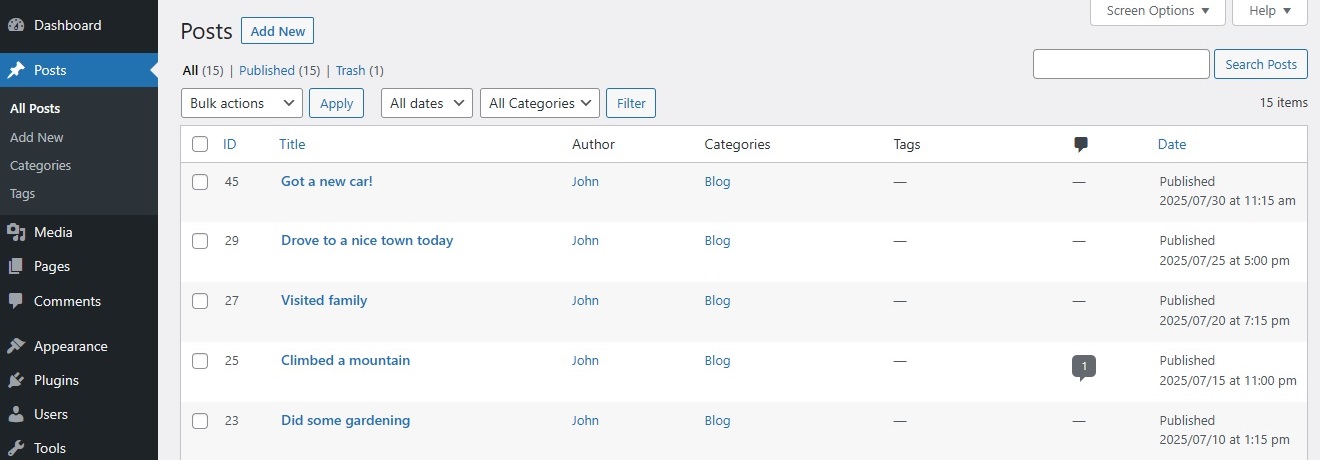Tick the select-all checkbox in table header
Image resolution: width=1320 pixels, height=460 pixels.
(200, 144)
